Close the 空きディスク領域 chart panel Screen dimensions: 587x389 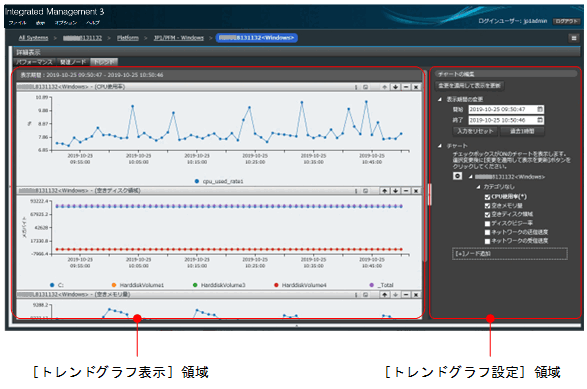point(416,191)
